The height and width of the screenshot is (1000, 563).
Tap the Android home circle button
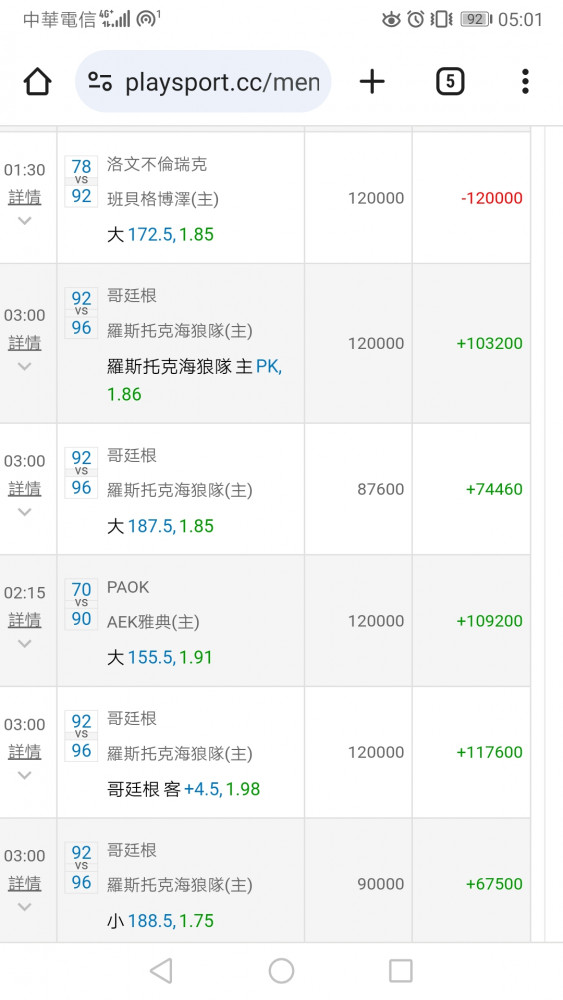coord(281,971)
